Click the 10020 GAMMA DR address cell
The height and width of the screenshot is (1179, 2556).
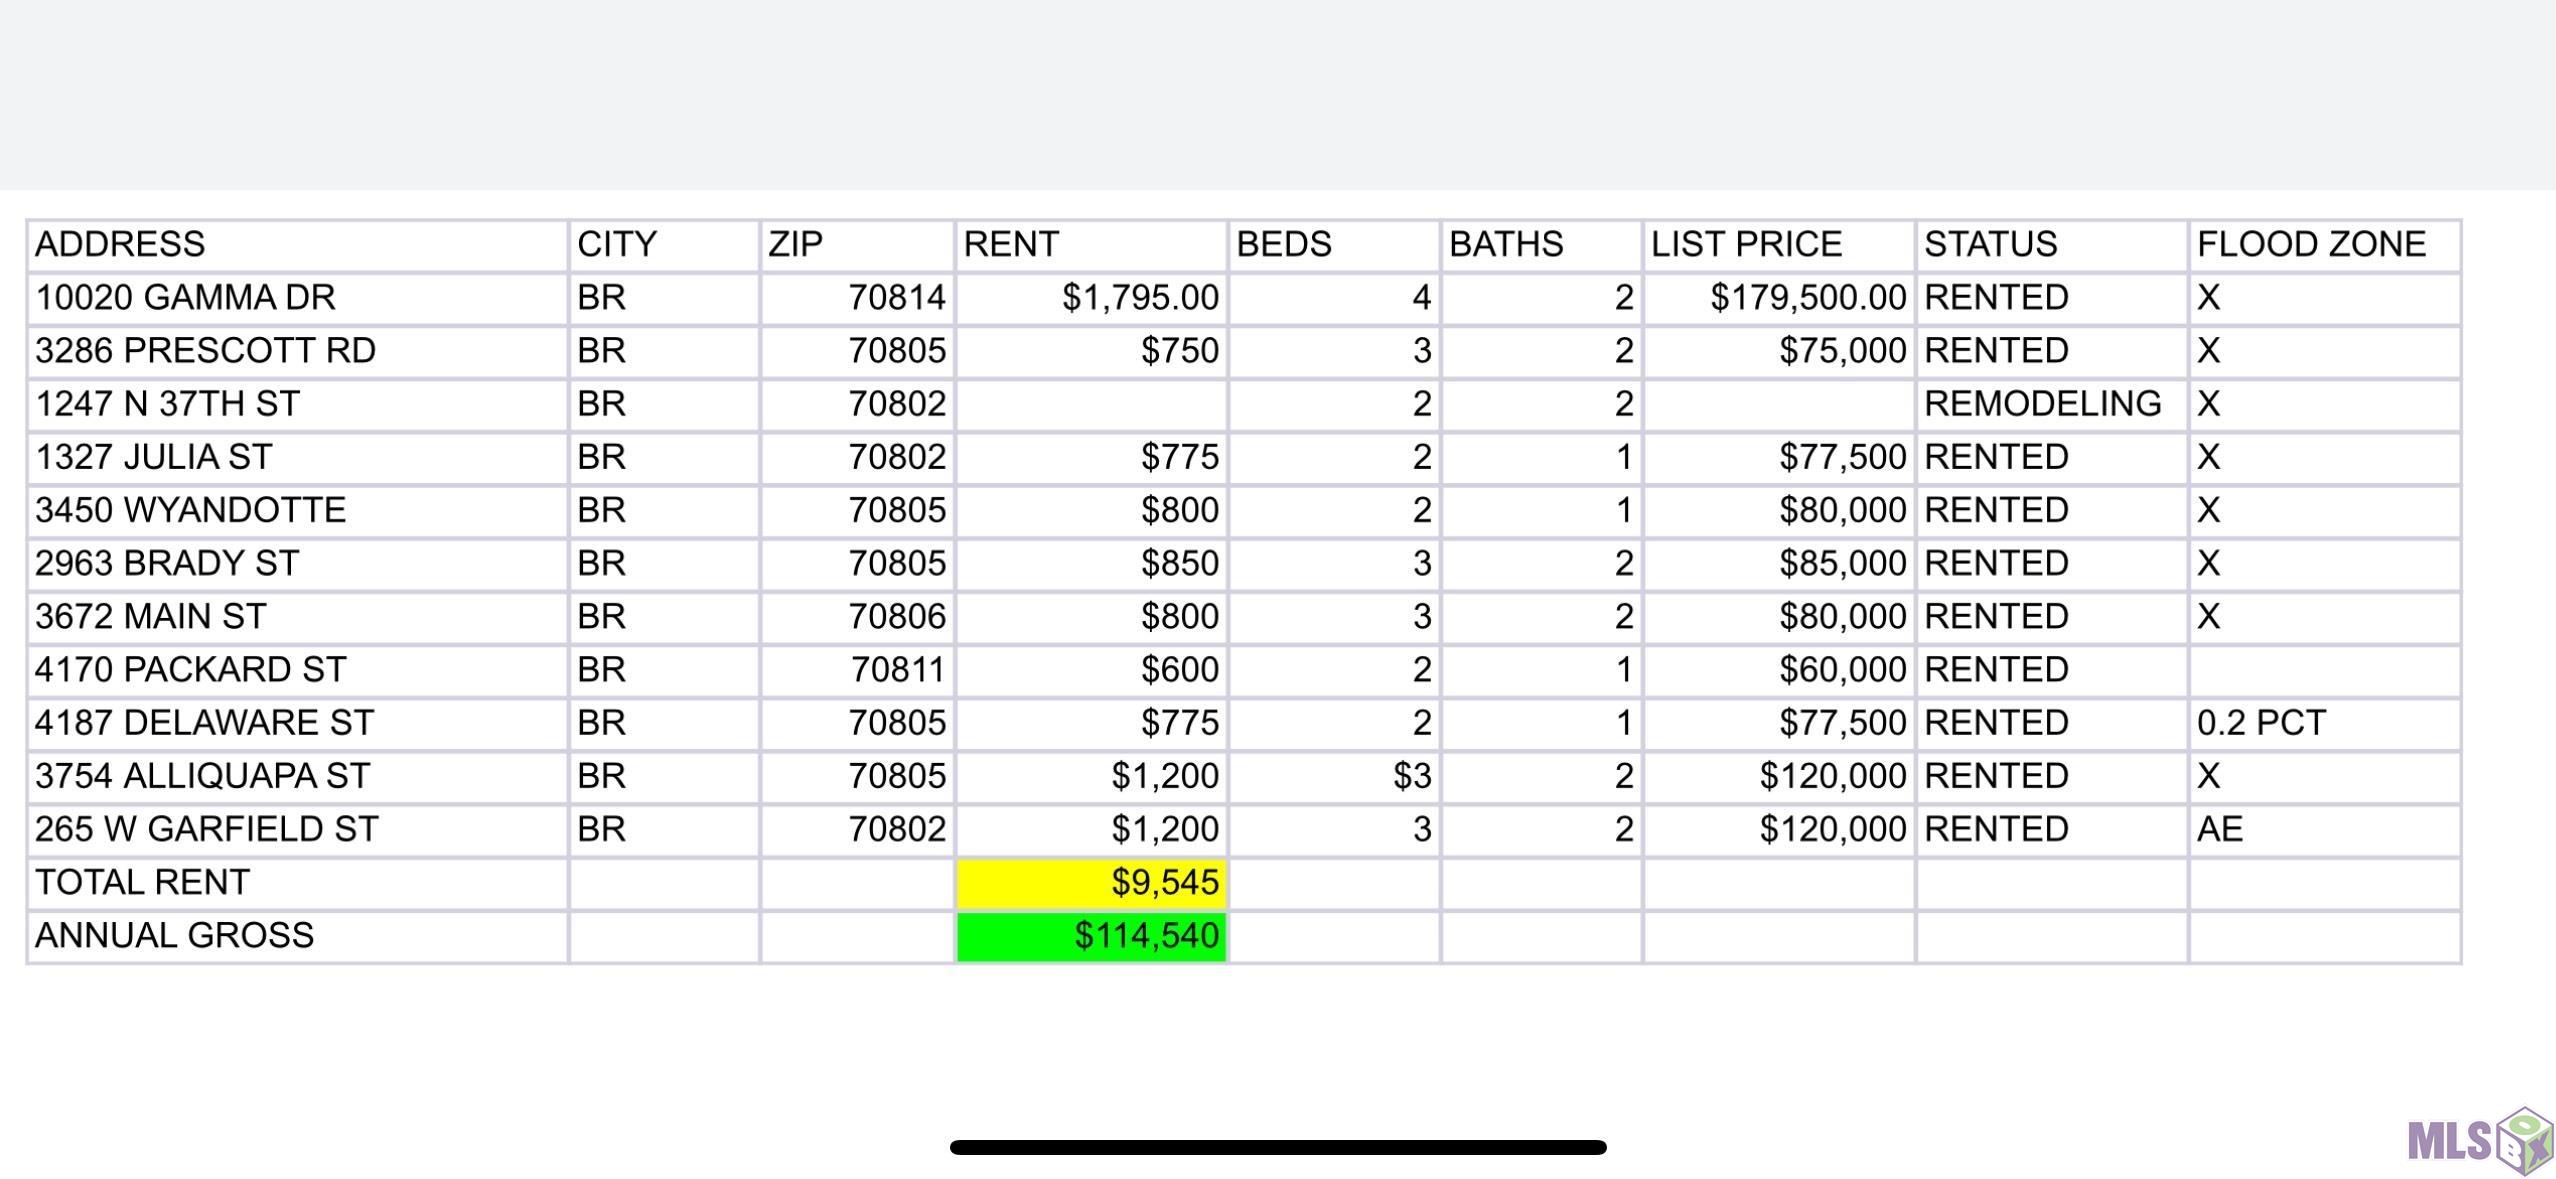pyautogui.click(x=297, y=298)
